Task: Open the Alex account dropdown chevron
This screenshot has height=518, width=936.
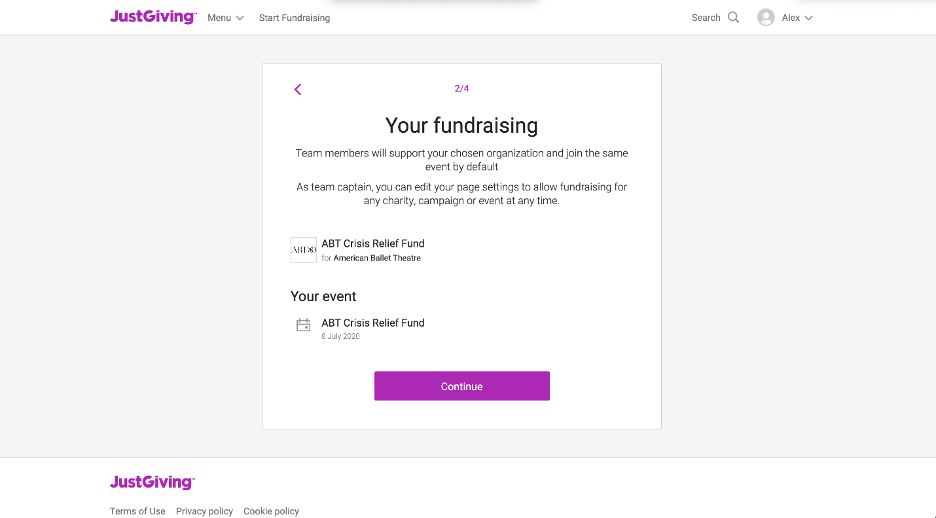Action: point(809,18)
